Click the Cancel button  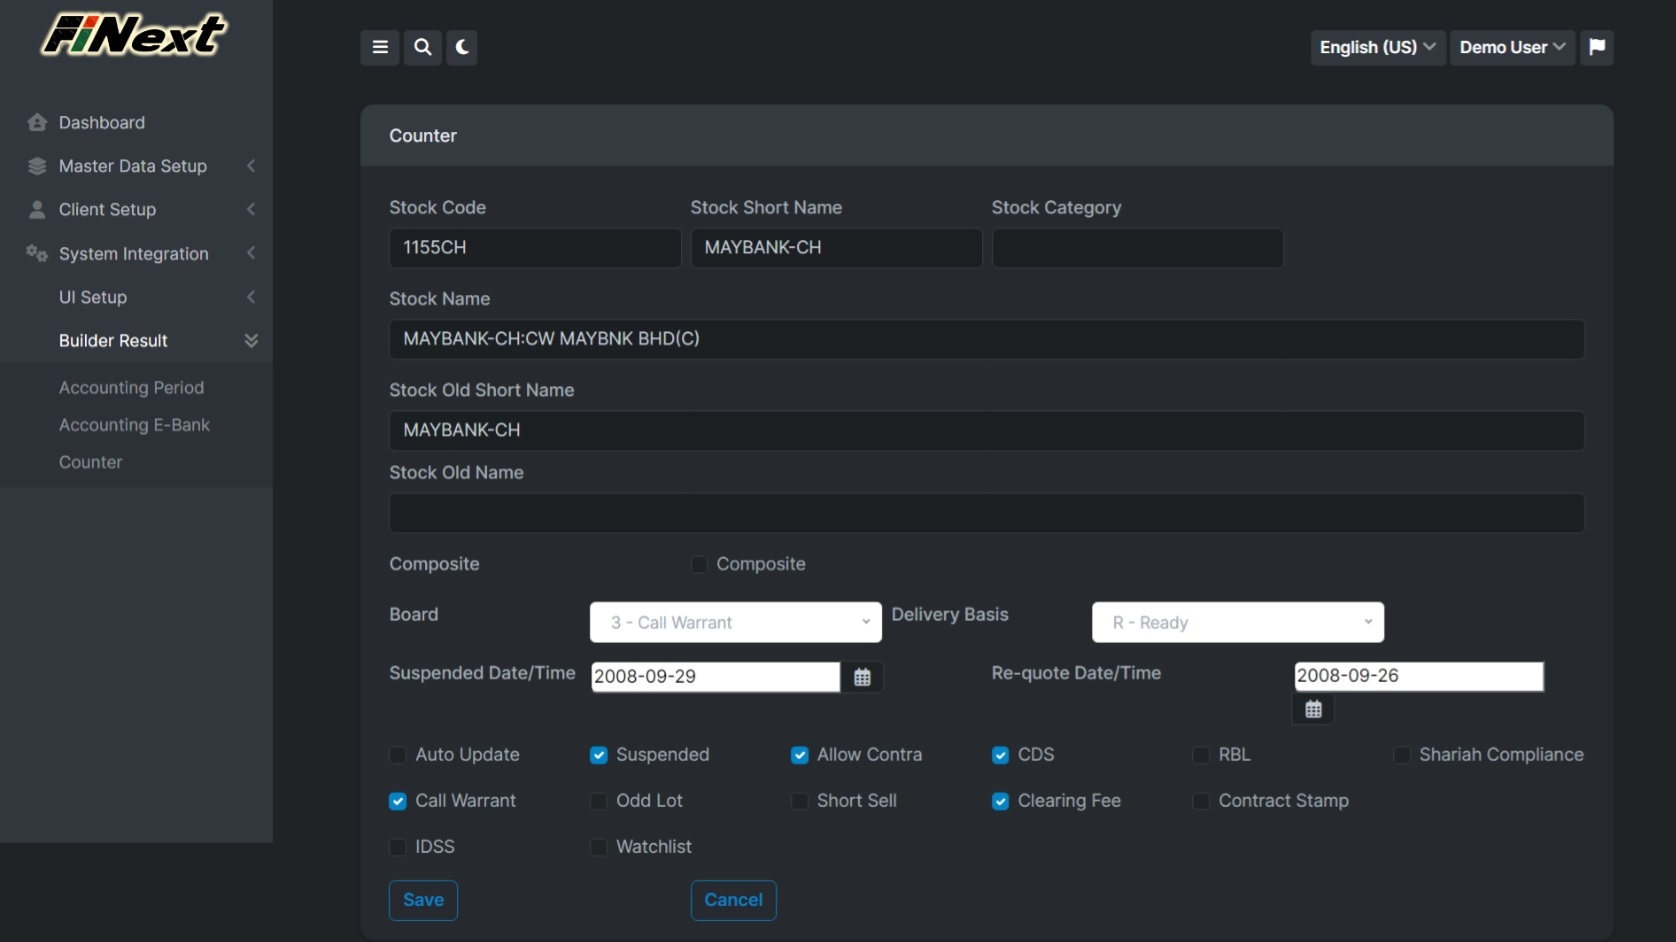[733, 900]
